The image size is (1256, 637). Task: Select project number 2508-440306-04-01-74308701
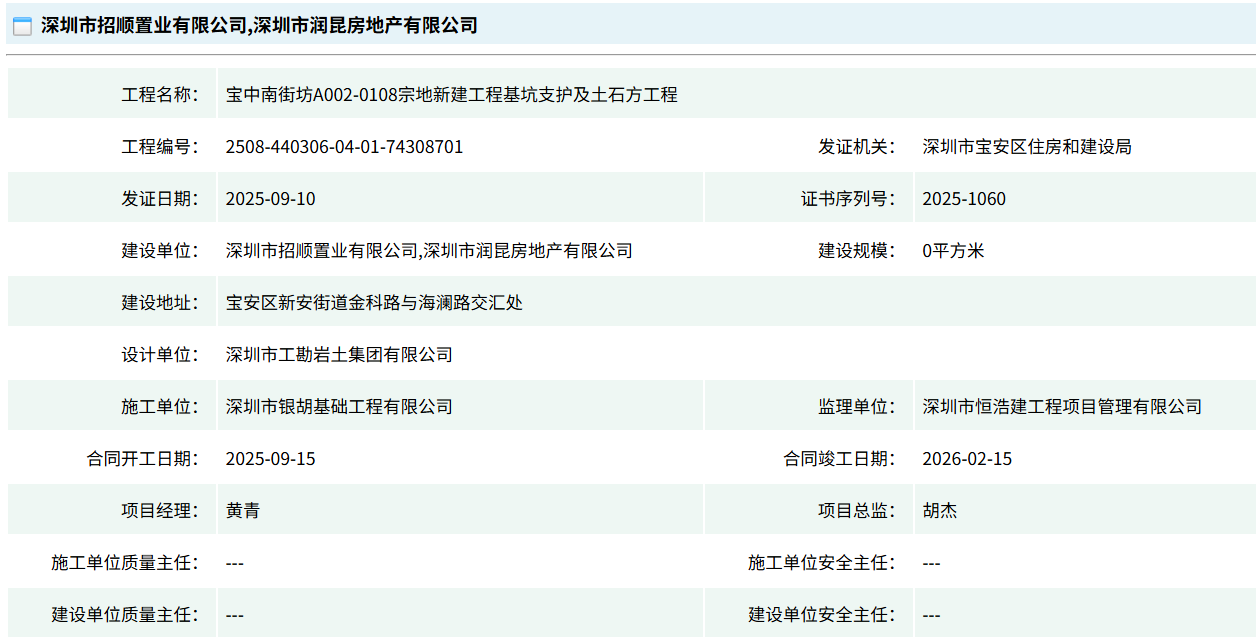345,147
